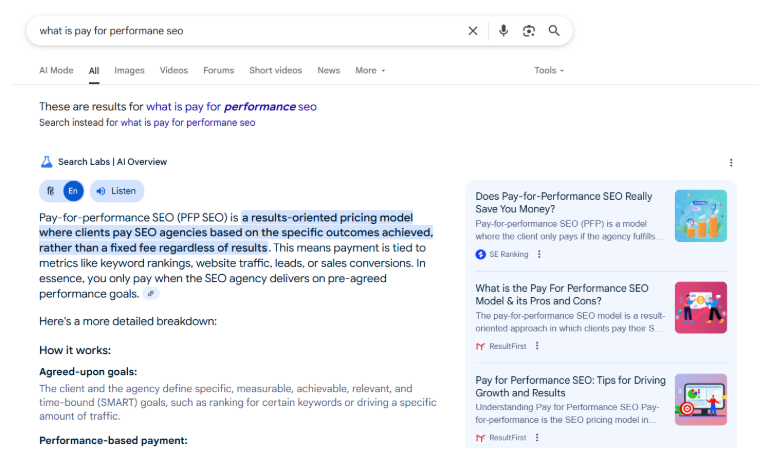Start voice search with the microphone icon
The image size is (759, 462).
pos(504,31)
